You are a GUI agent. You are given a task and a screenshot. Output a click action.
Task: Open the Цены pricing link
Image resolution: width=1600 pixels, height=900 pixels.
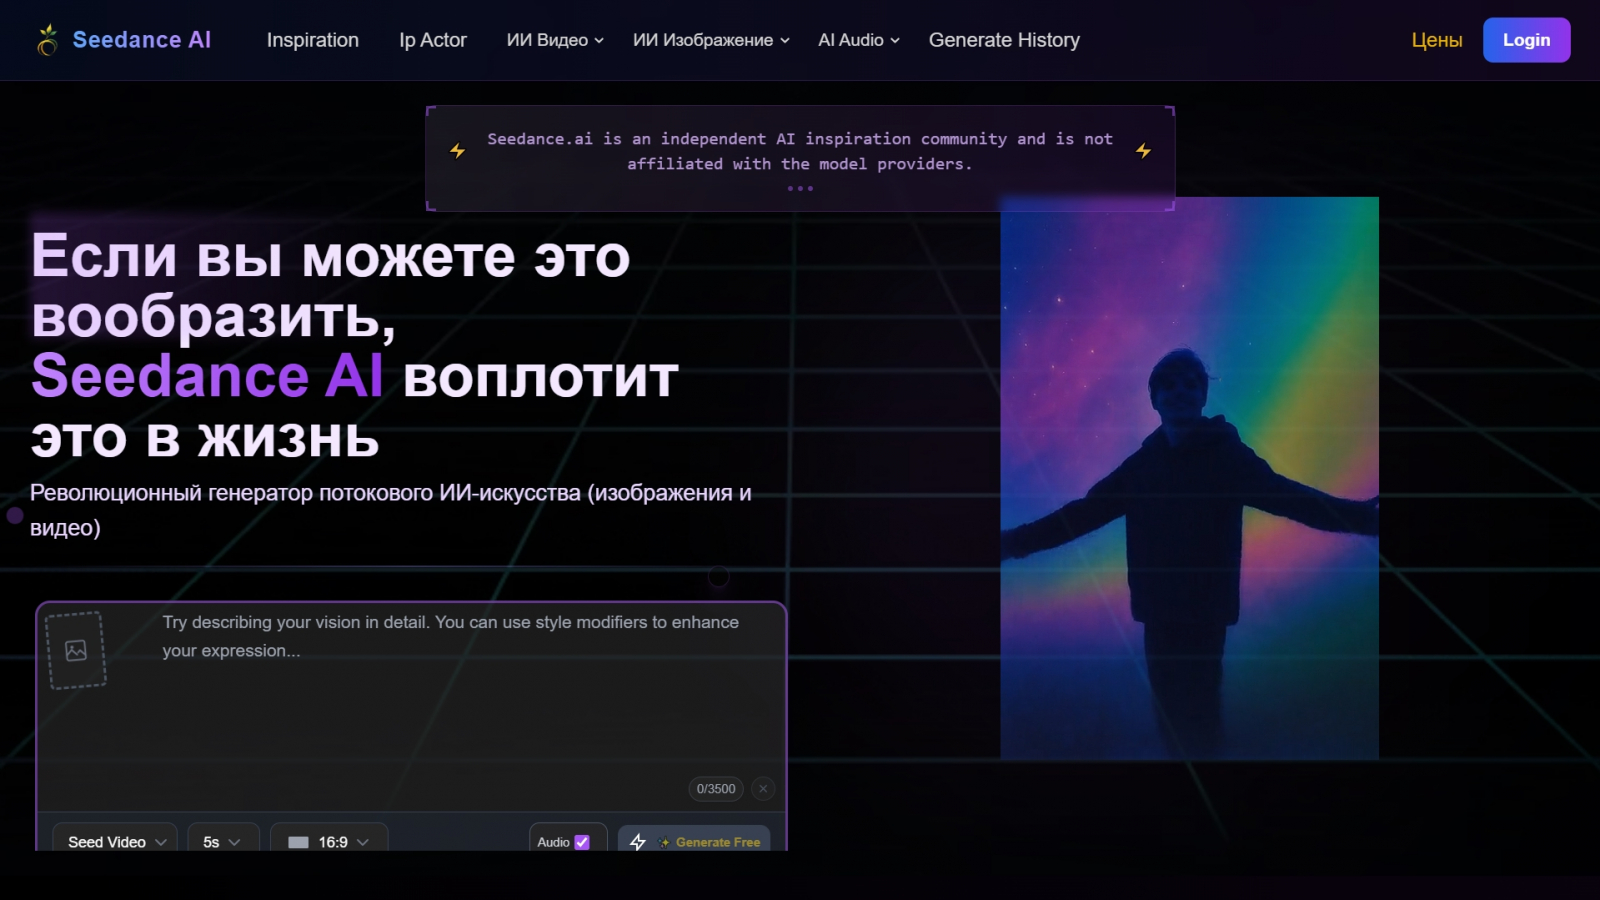[x=1437, y=40]
